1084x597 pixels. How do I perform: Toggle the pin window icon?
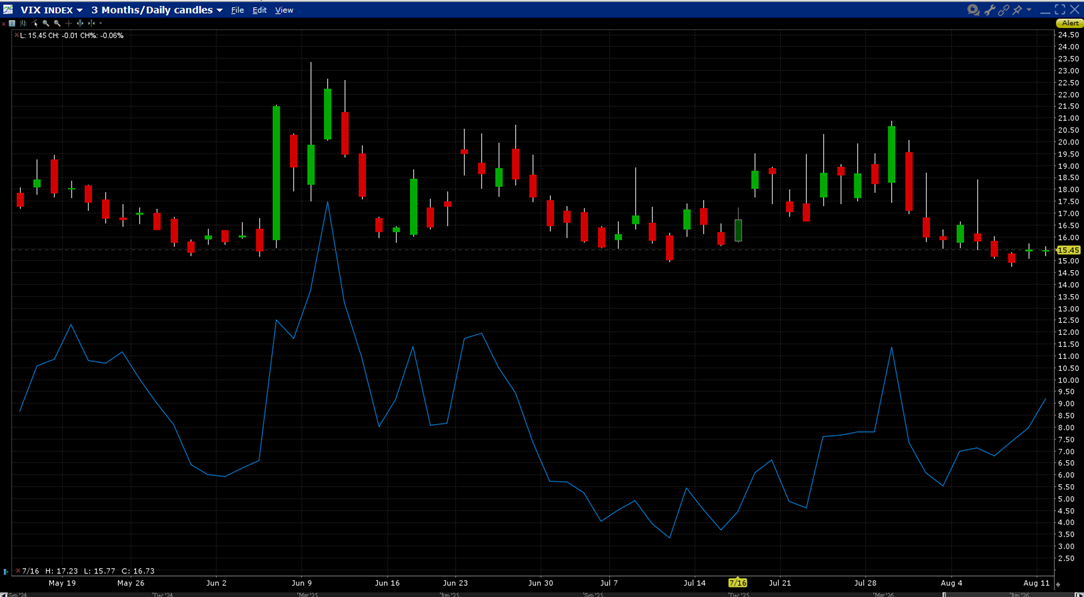[x=1017, y=10]
